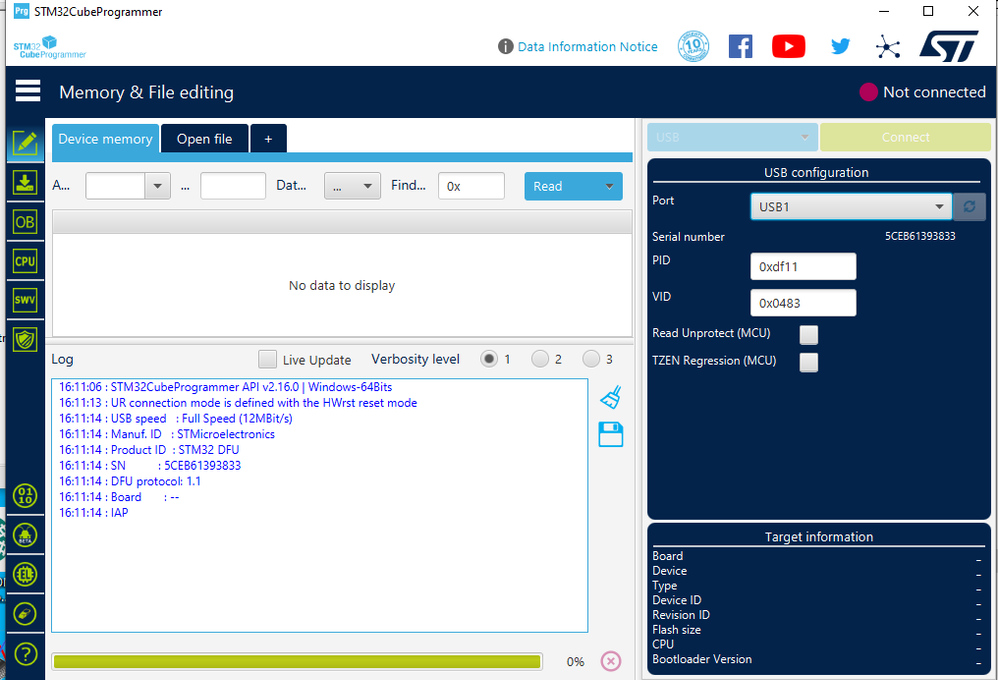Click the eraser sidebar icon
This screenshot has width=998, height=680.
tap(25, 614)
